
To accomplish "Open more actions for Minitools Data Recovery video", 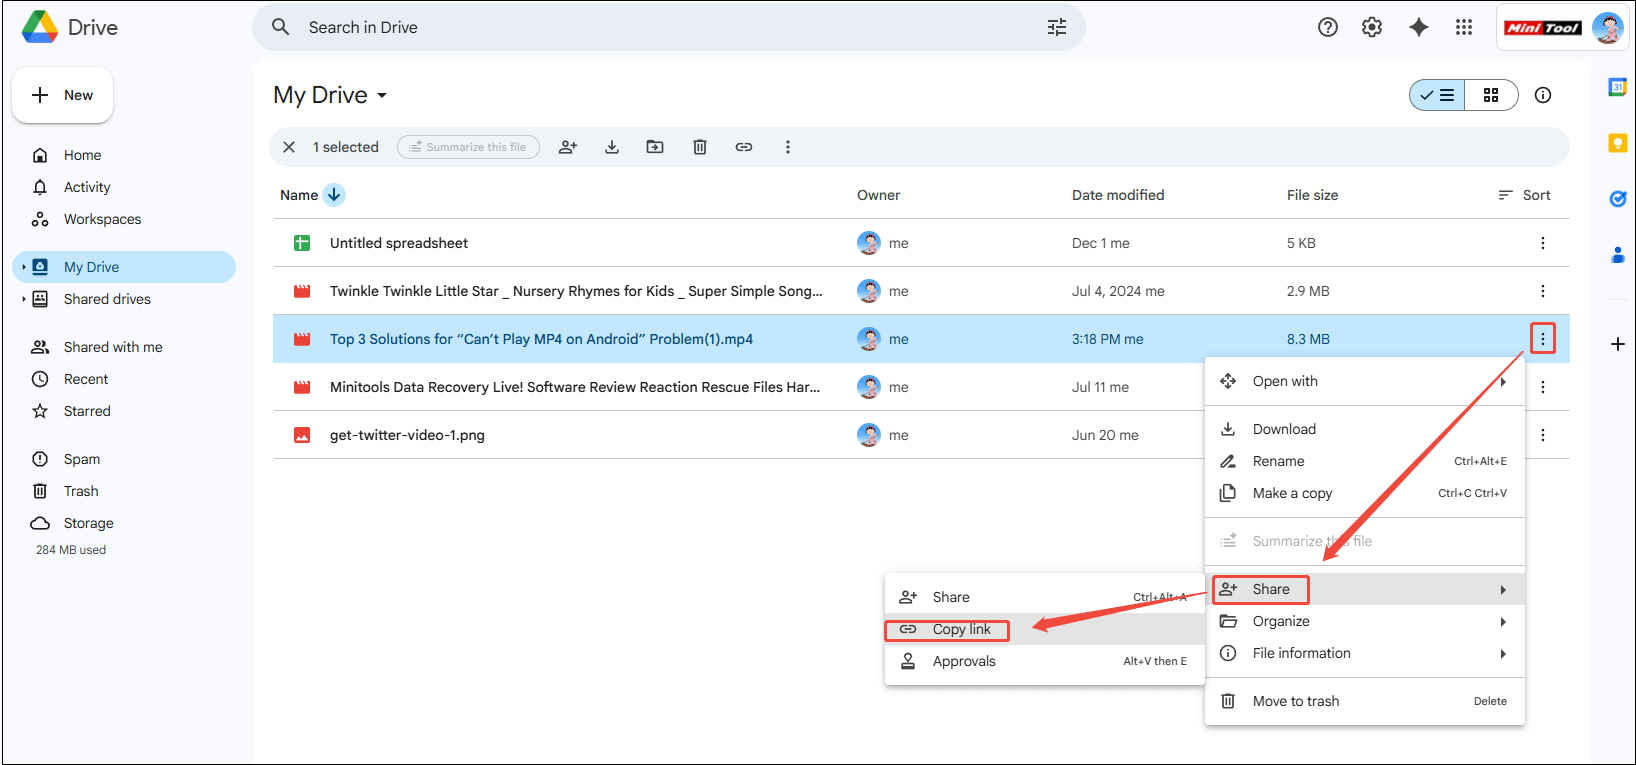I will tap(1543, 387).
